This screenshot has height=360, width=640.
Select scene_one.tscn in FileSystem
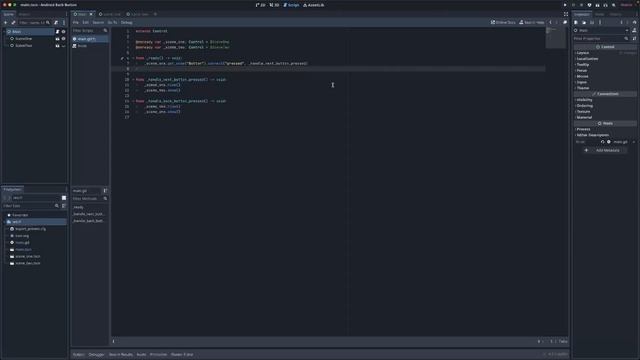pyautogui.click(x=28, y=256)
